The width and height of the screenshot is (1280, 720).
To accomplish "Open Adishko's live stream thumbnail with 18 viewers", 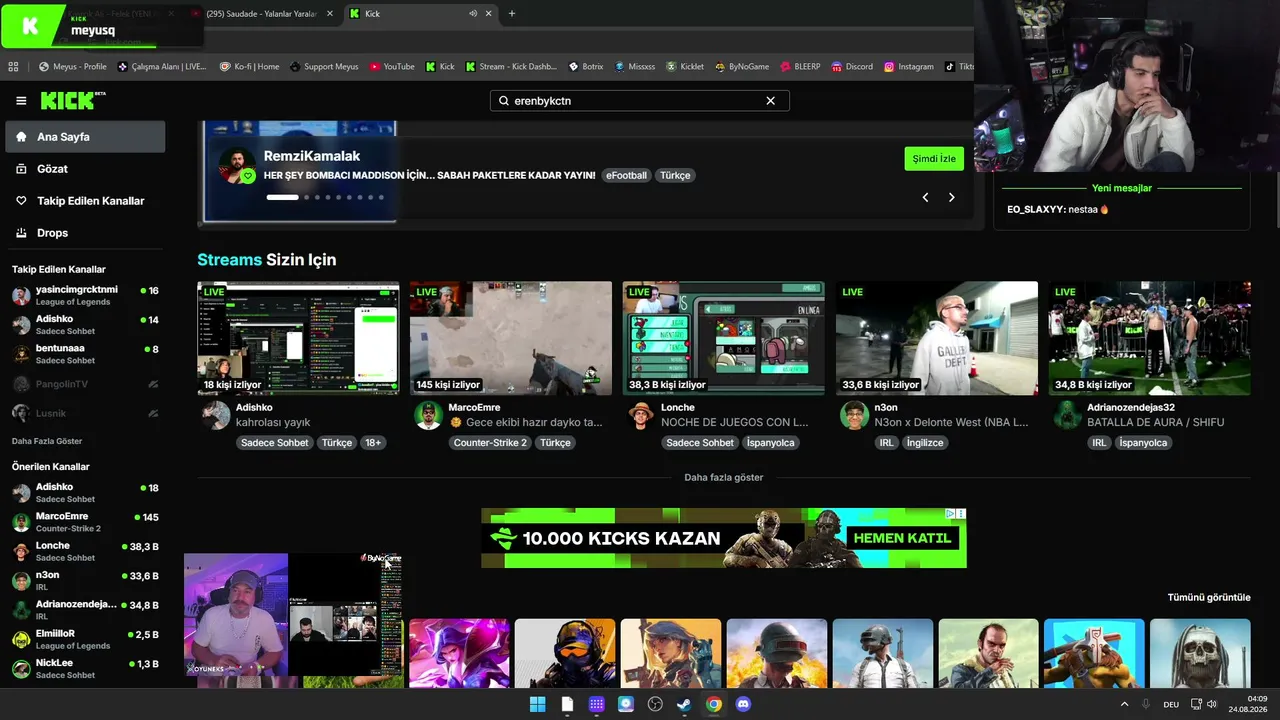I will [x=298, y=338].
